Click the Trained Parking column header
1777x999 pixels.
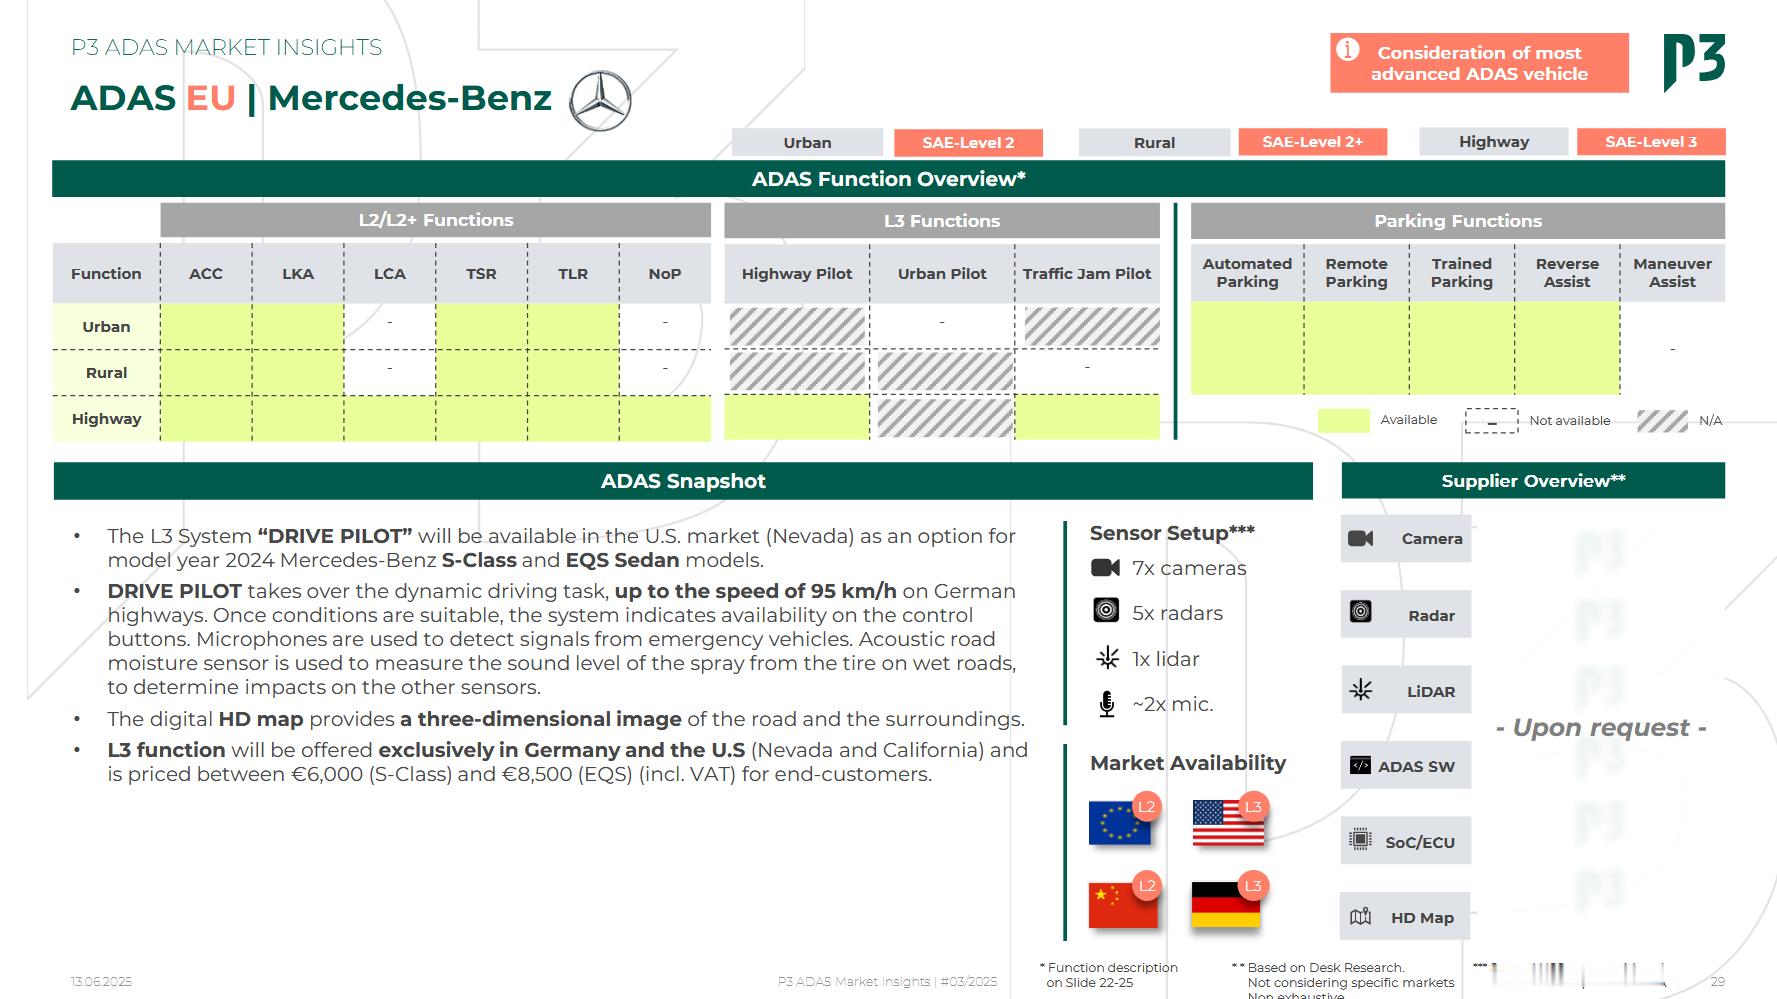[x=1461, y=273]
